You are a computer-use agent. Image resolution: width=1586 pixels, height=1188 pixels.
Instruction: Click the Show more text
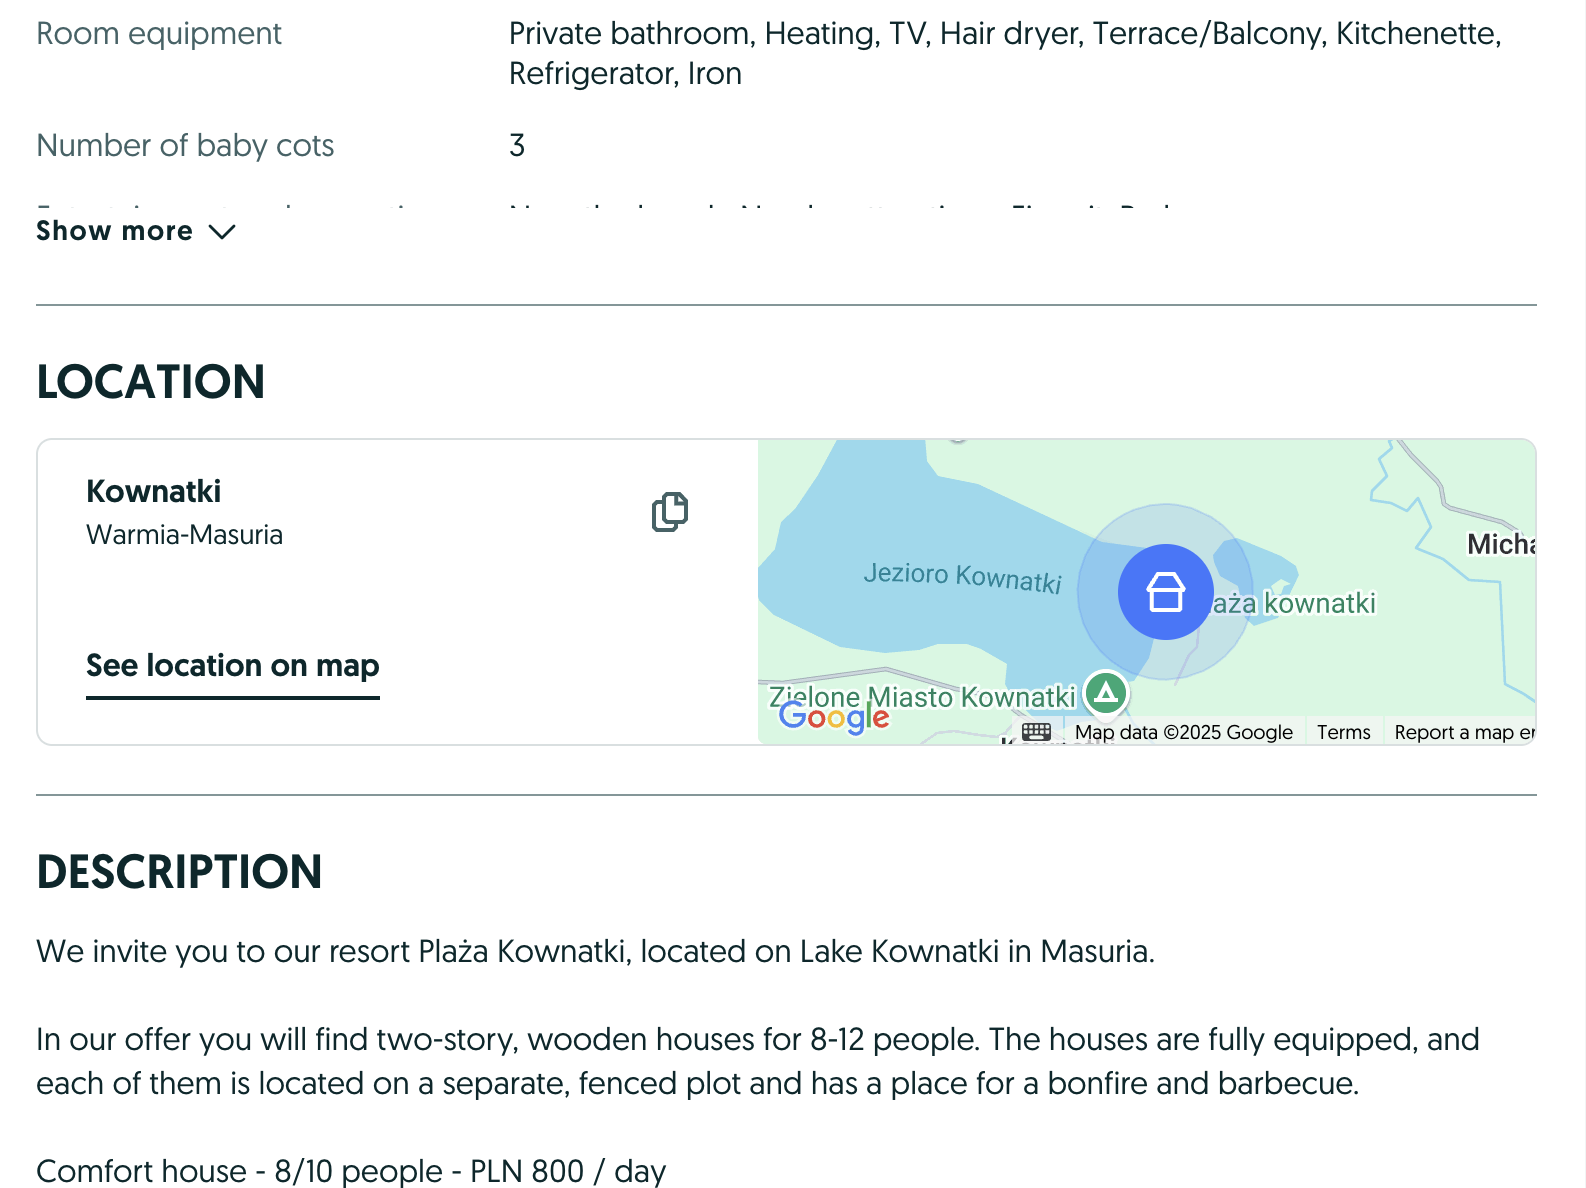click(x=115, y=231)
